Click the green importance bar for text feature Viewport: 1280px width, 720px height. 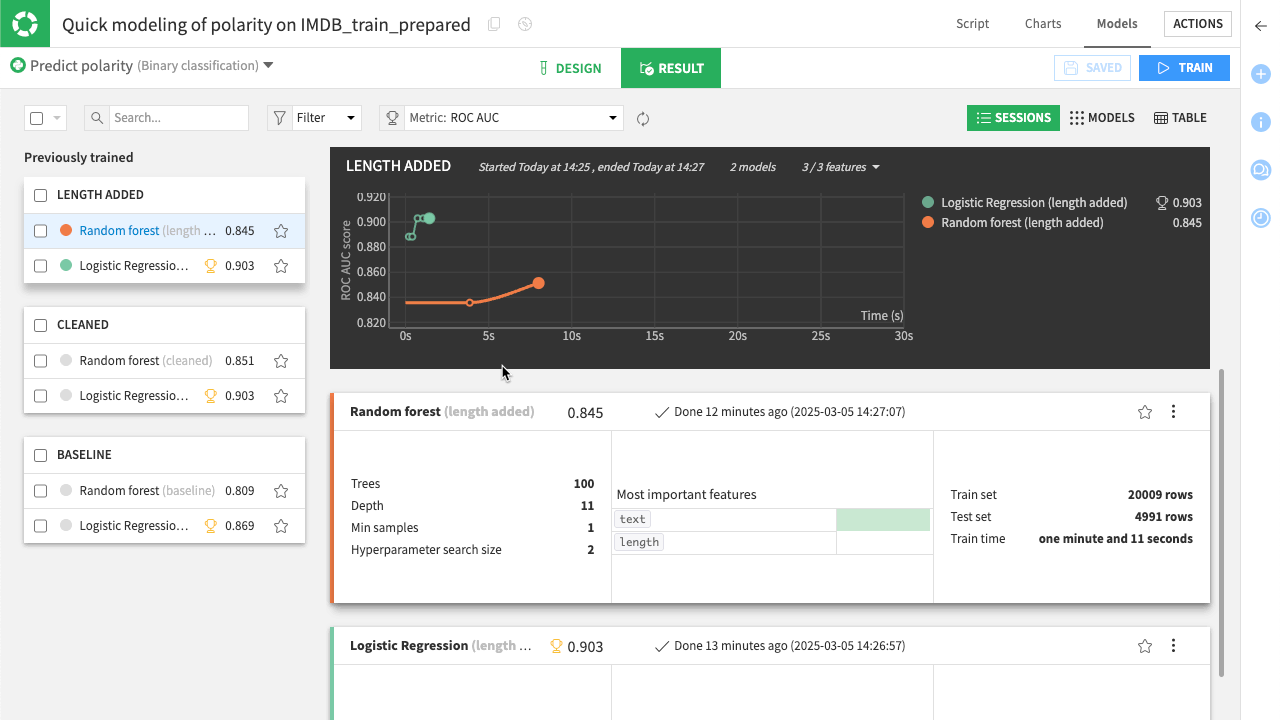883,520
